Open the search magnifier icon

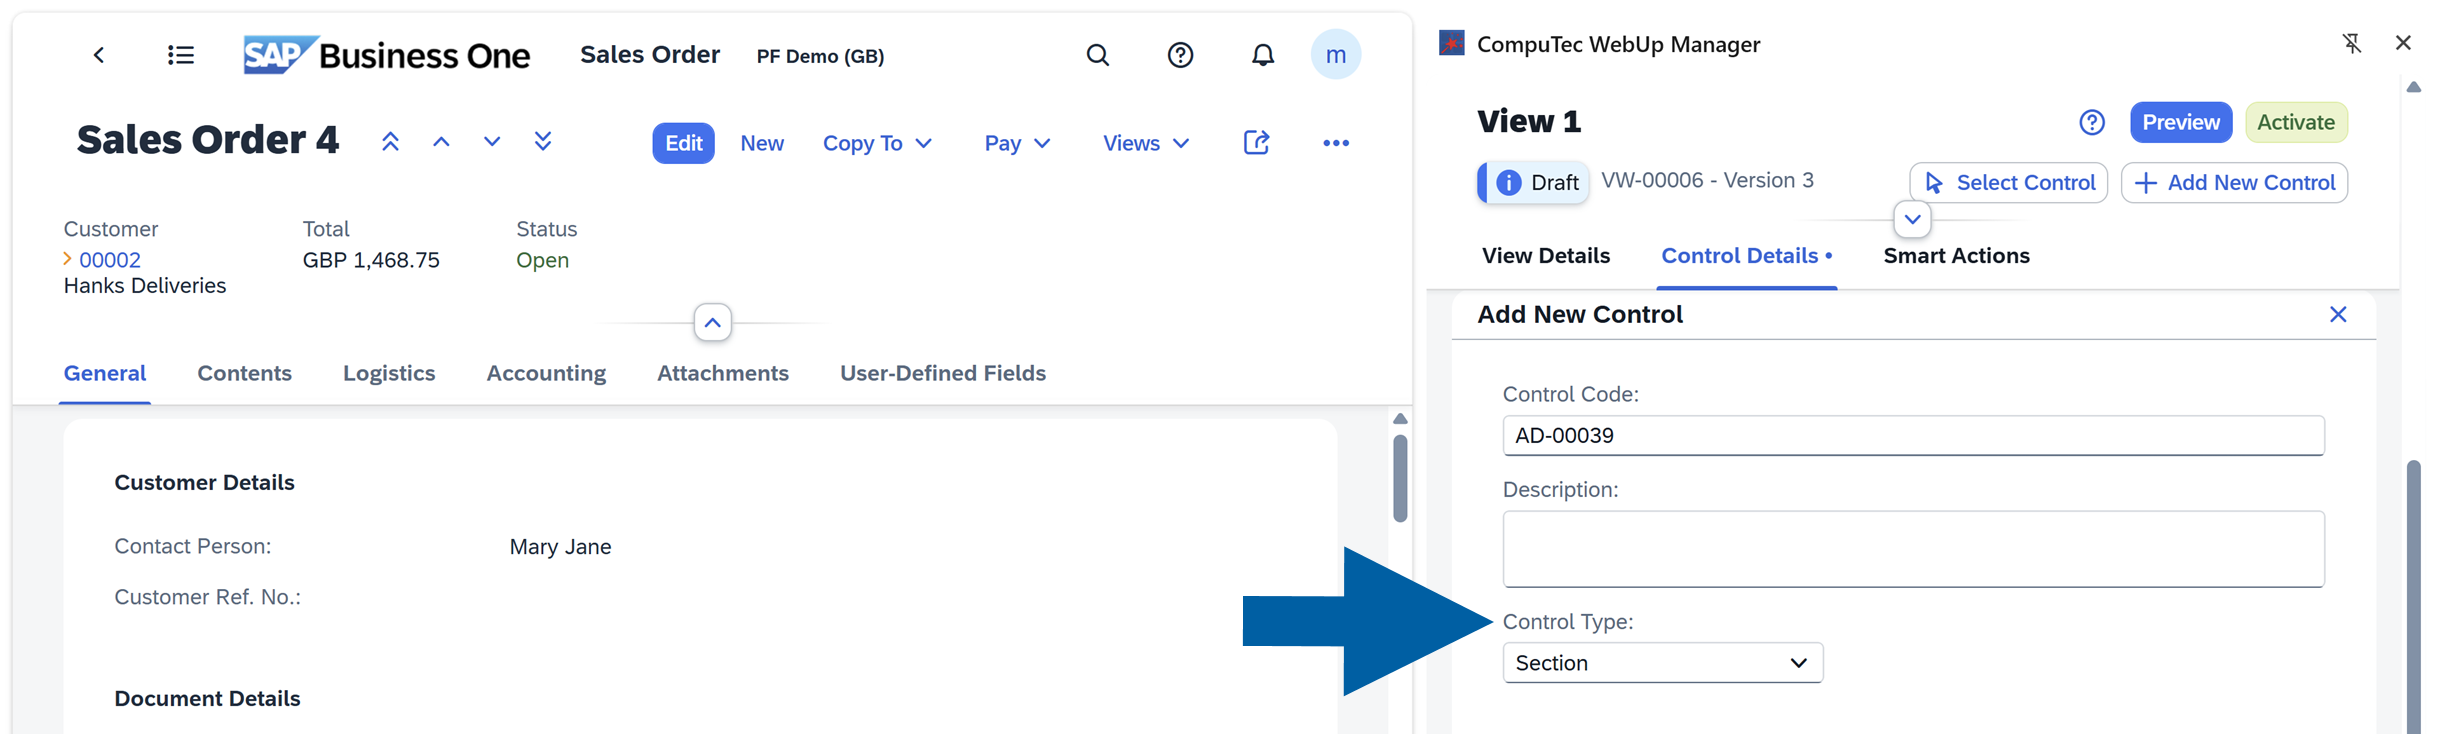[1098, 55]
